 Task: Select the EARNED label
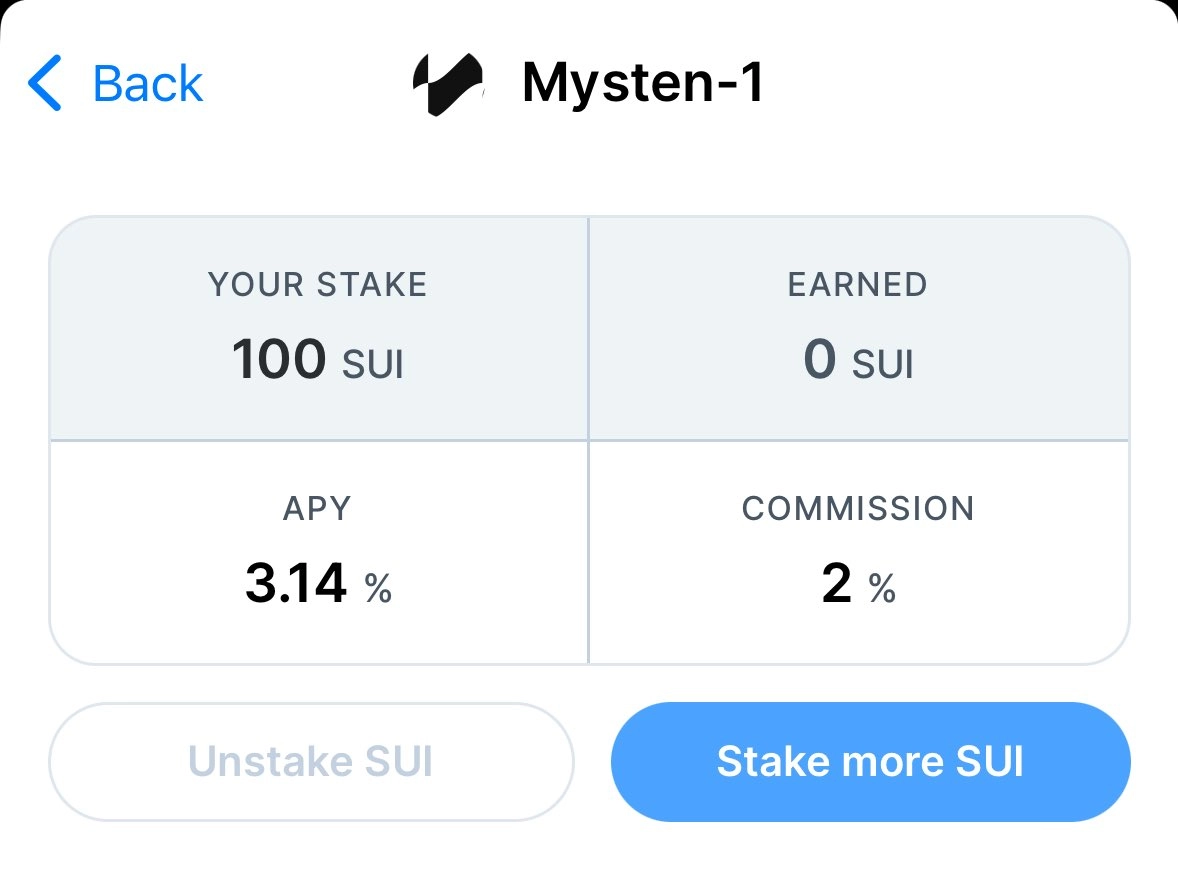point(857,285)
